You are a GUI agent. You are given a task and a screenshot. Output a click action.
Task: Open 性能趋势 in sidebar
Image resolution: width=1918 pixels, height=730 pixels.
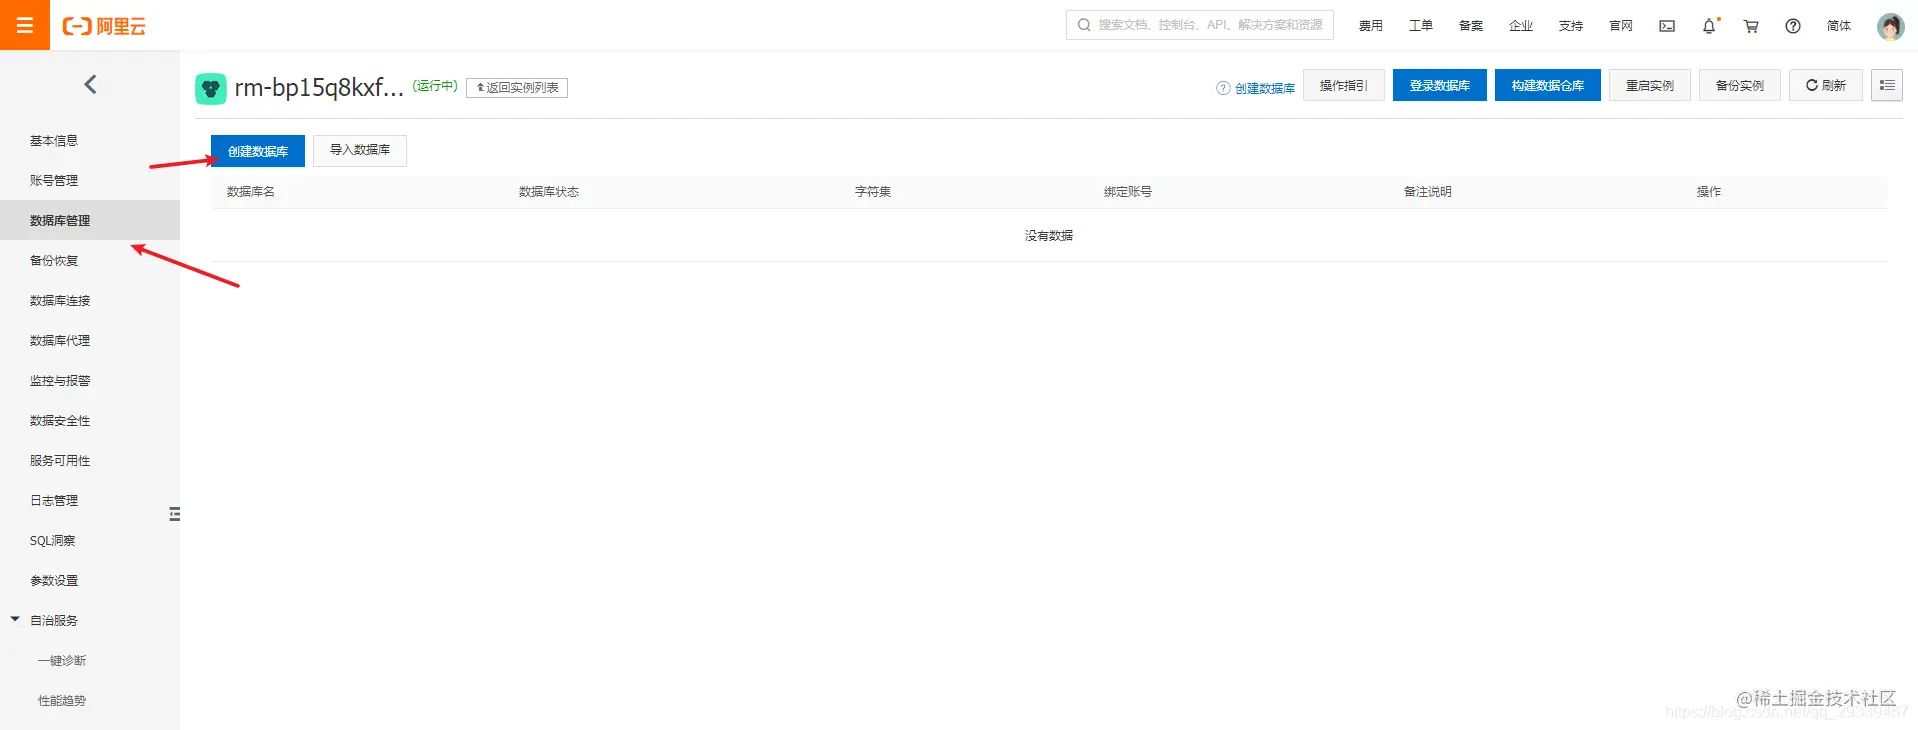click(62, 701)
